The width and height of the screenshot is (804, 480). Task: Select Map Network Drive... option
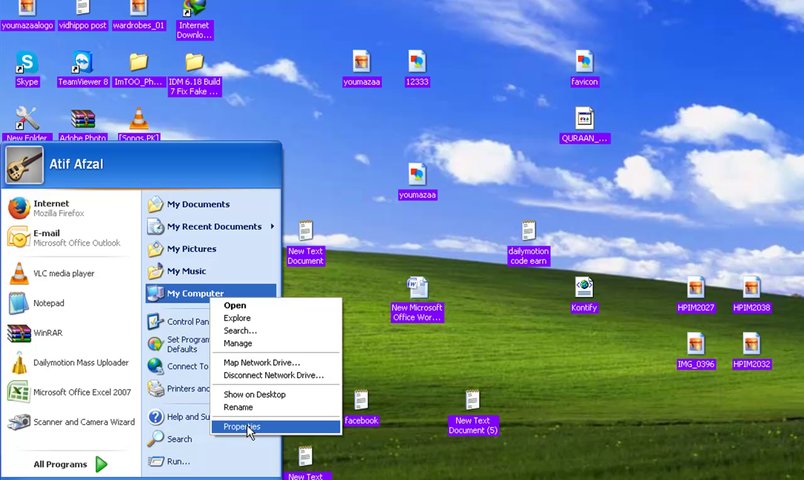pyautogui.click(x=276, y=363)
